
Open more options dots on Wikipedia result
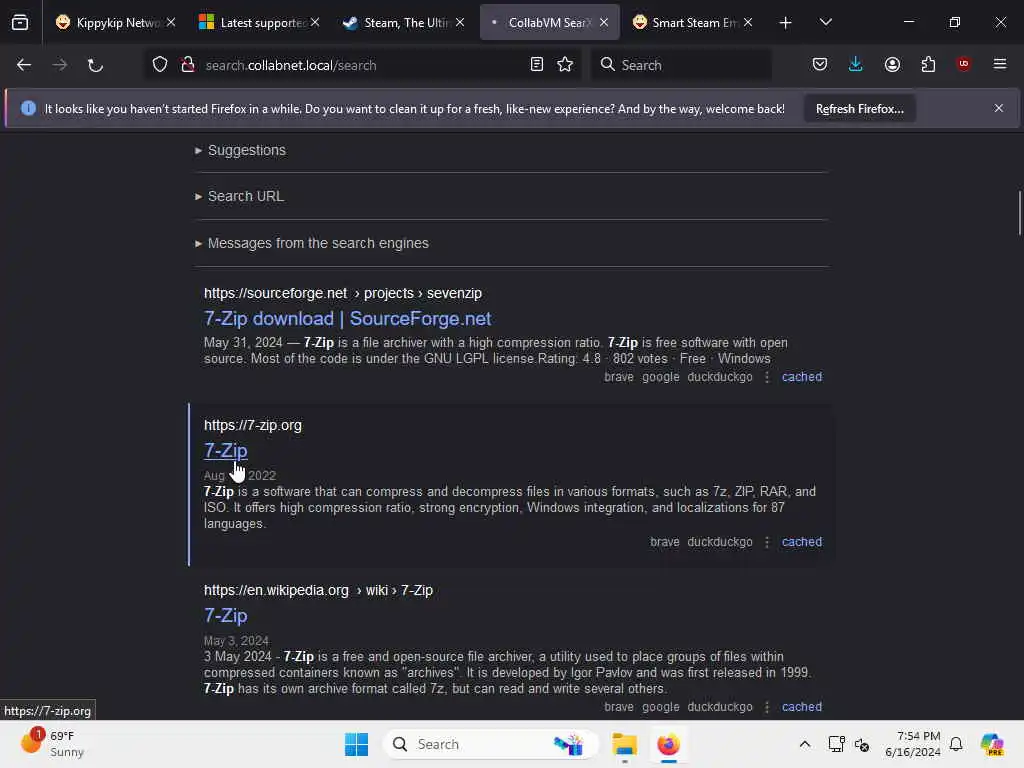pos(767,707)
